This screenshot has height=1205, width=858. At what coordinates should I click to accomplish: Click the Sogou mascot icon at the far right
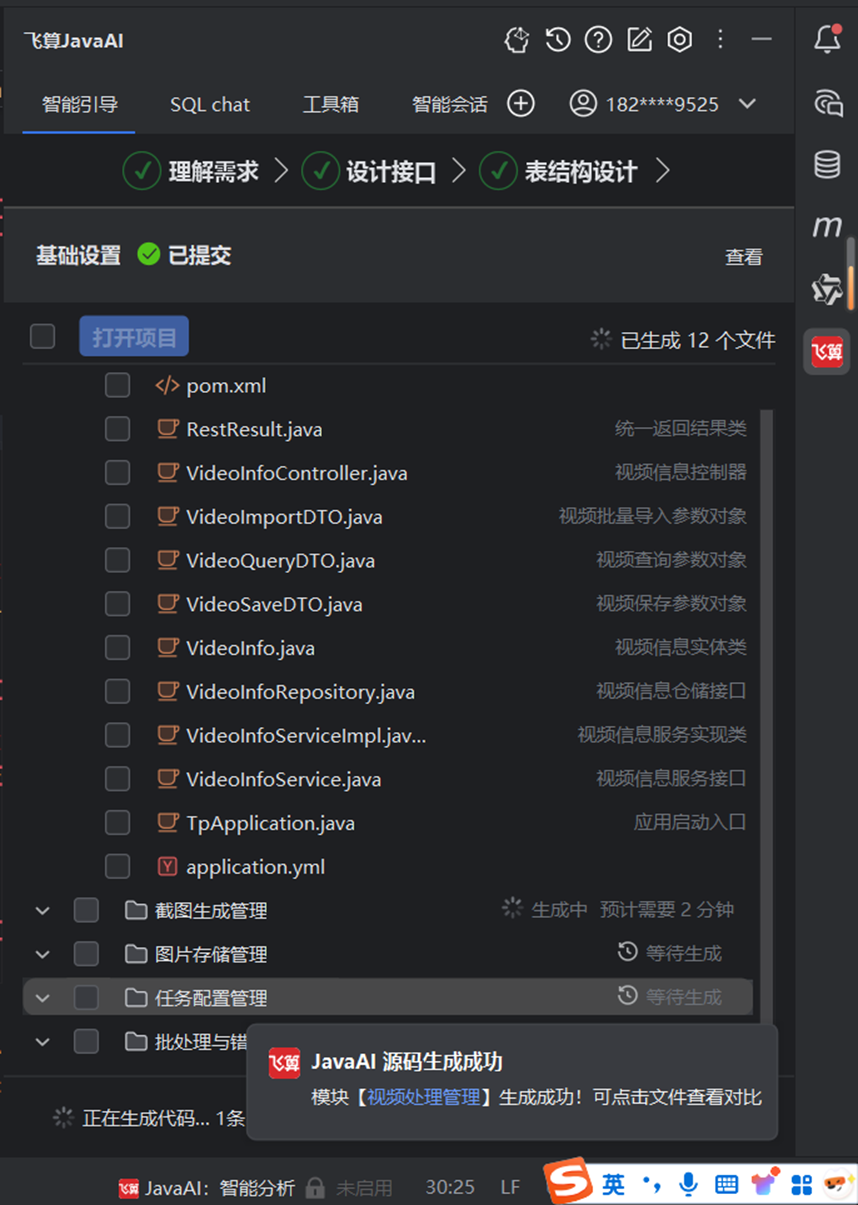[x=837, y=1185]
